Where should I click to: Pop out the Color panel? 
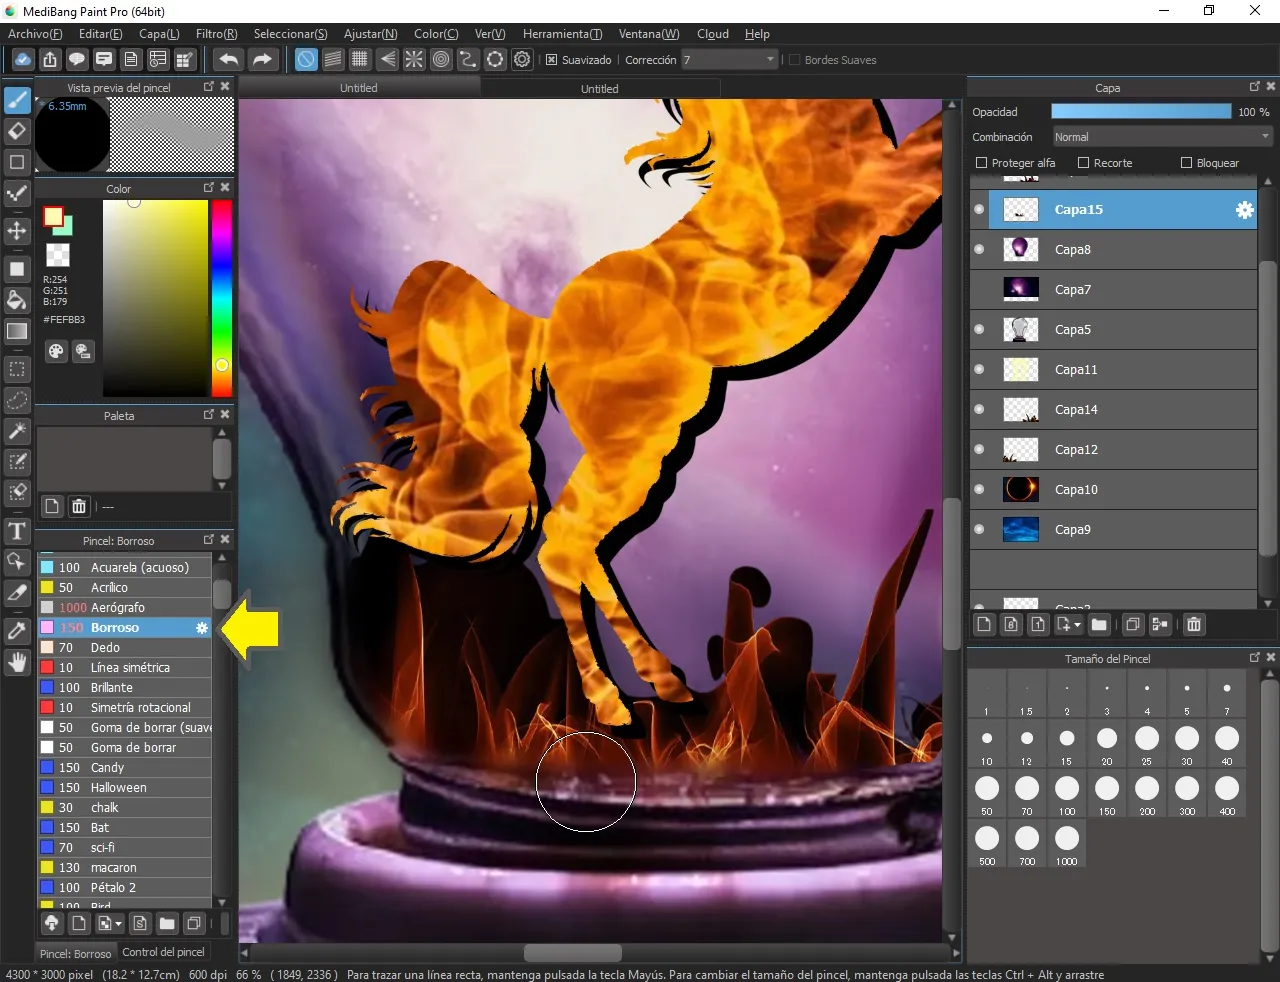(x=209, y=187)
